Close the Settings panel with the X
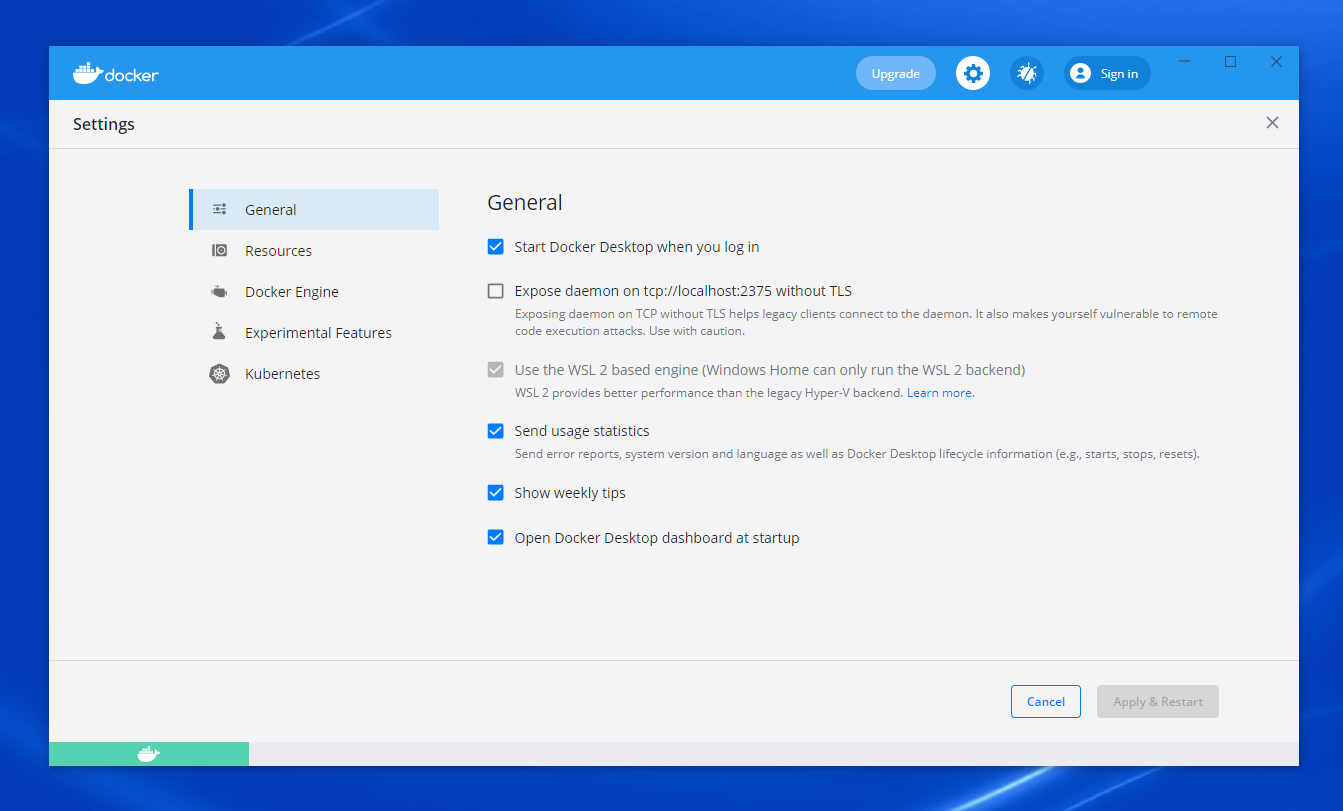This screenshot has width=1343, height=811. coord(1272,123)
